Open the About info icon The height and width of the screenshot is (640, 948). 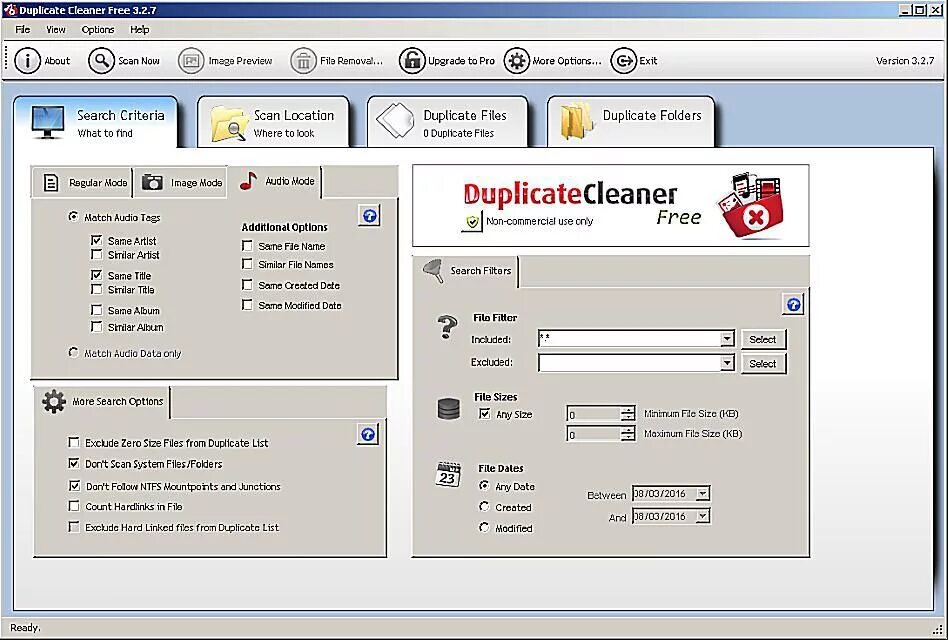(x=27, y=60)
